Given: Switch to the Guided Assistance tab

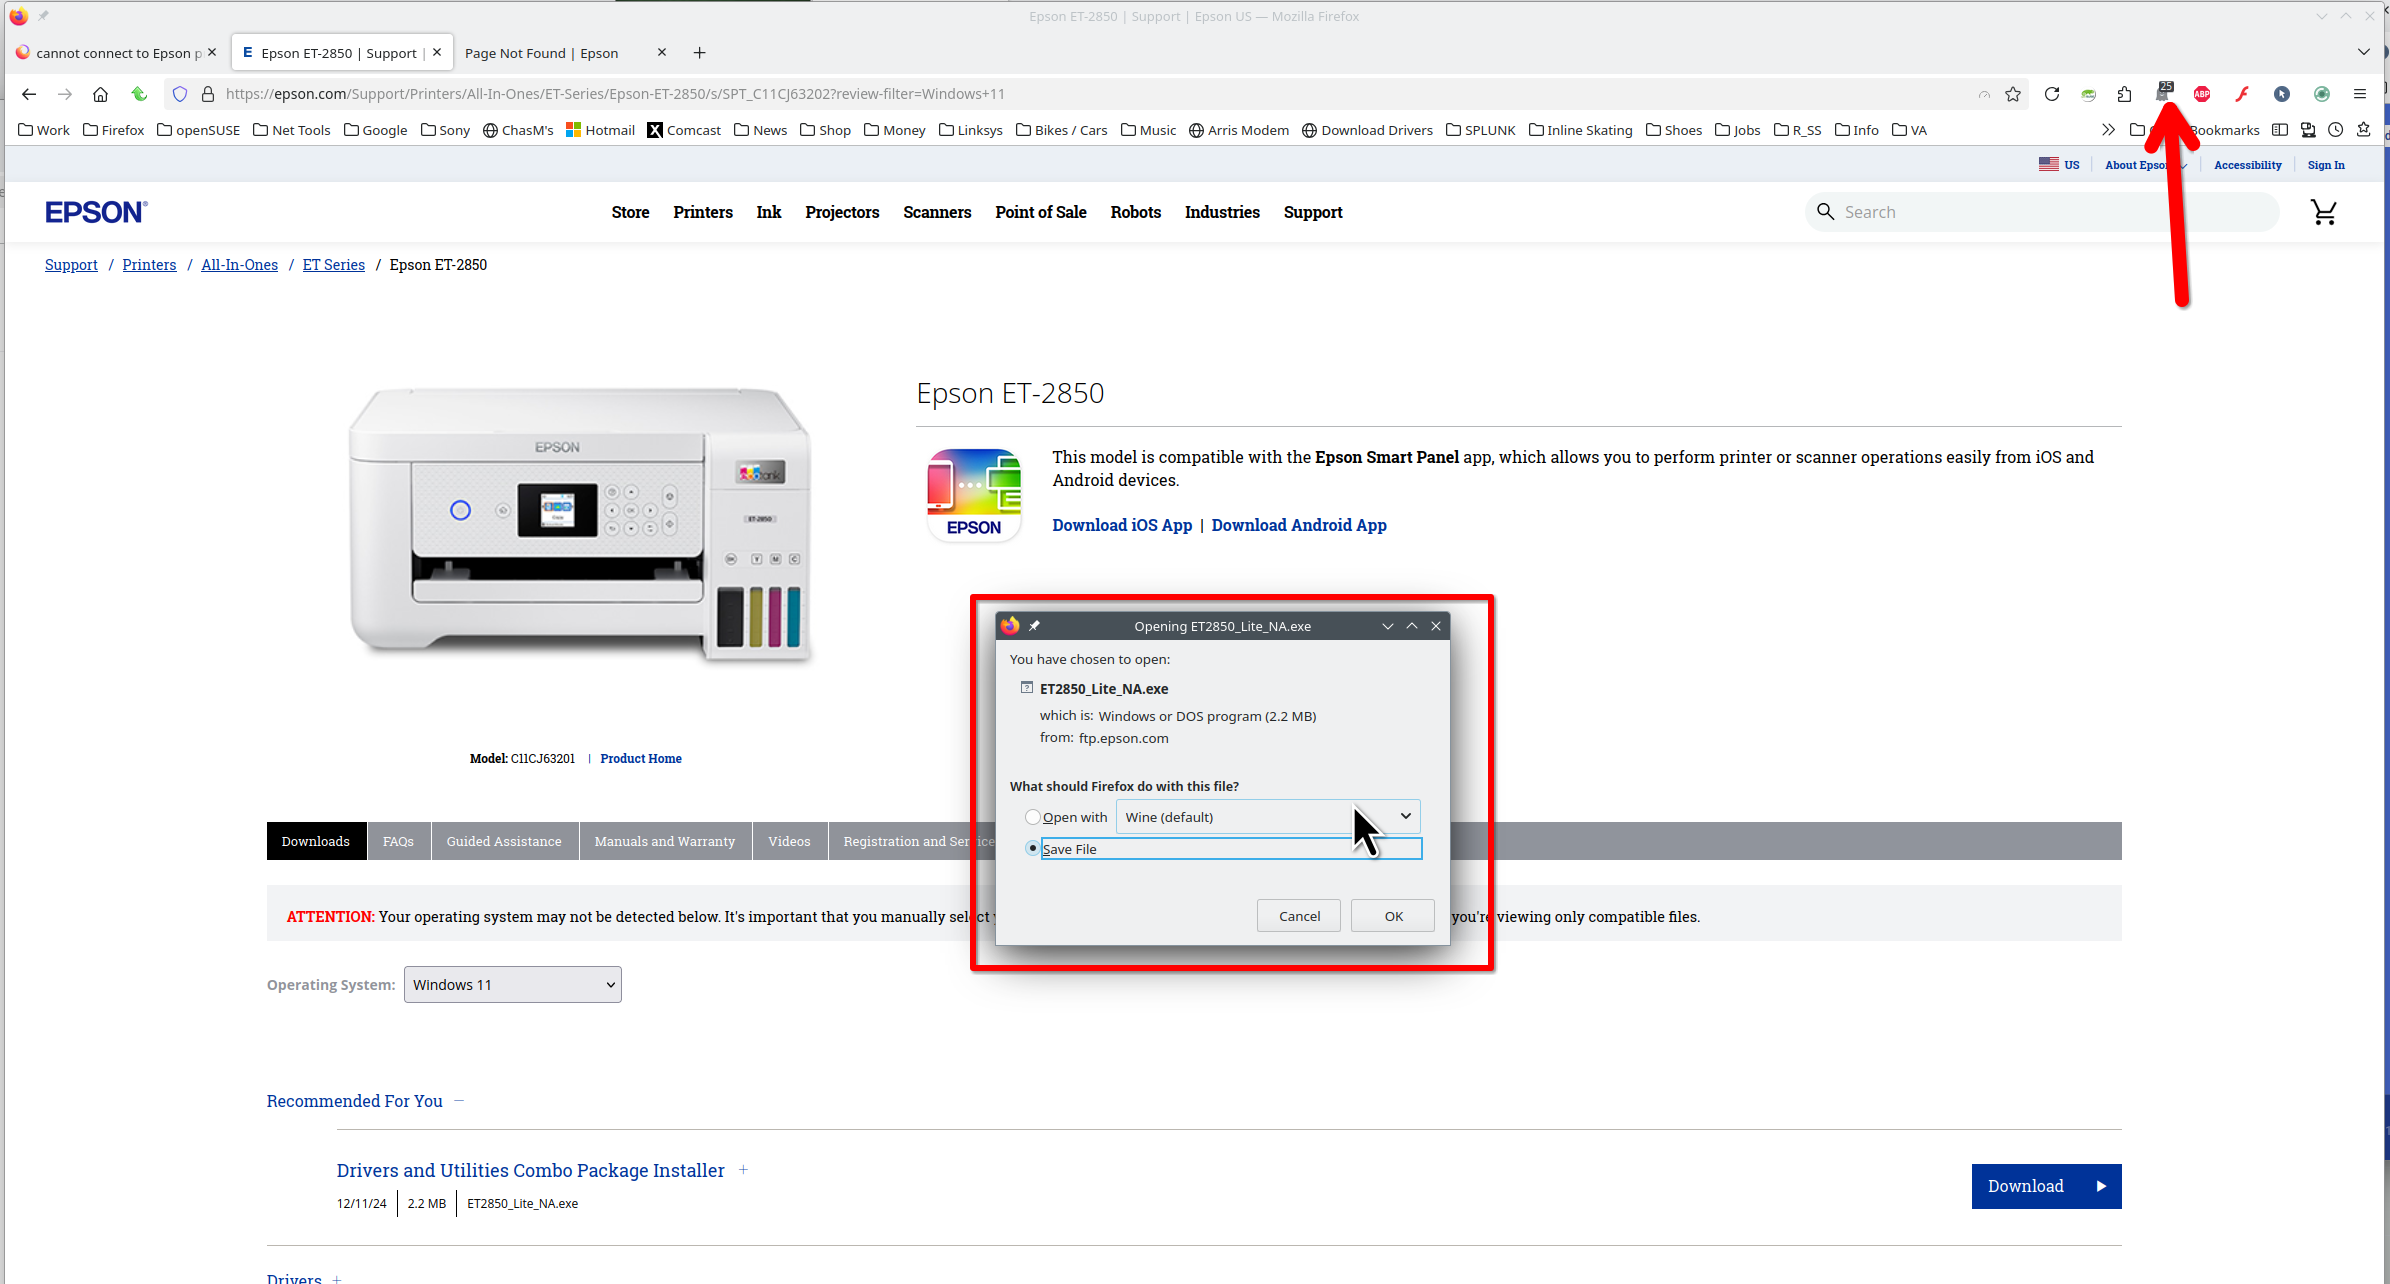Looking at the screenshot, I should (x=504, y=841).
